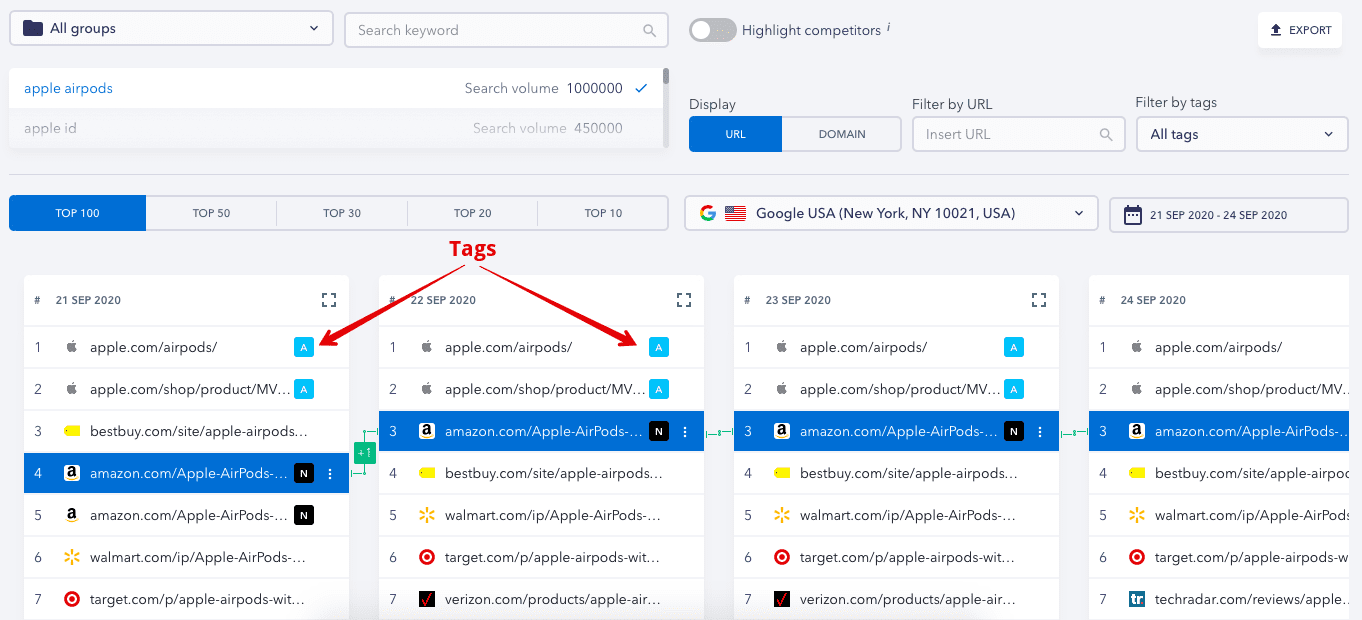Expand the 22 SEP 2020 column to fullscreen

pos(684,300)
